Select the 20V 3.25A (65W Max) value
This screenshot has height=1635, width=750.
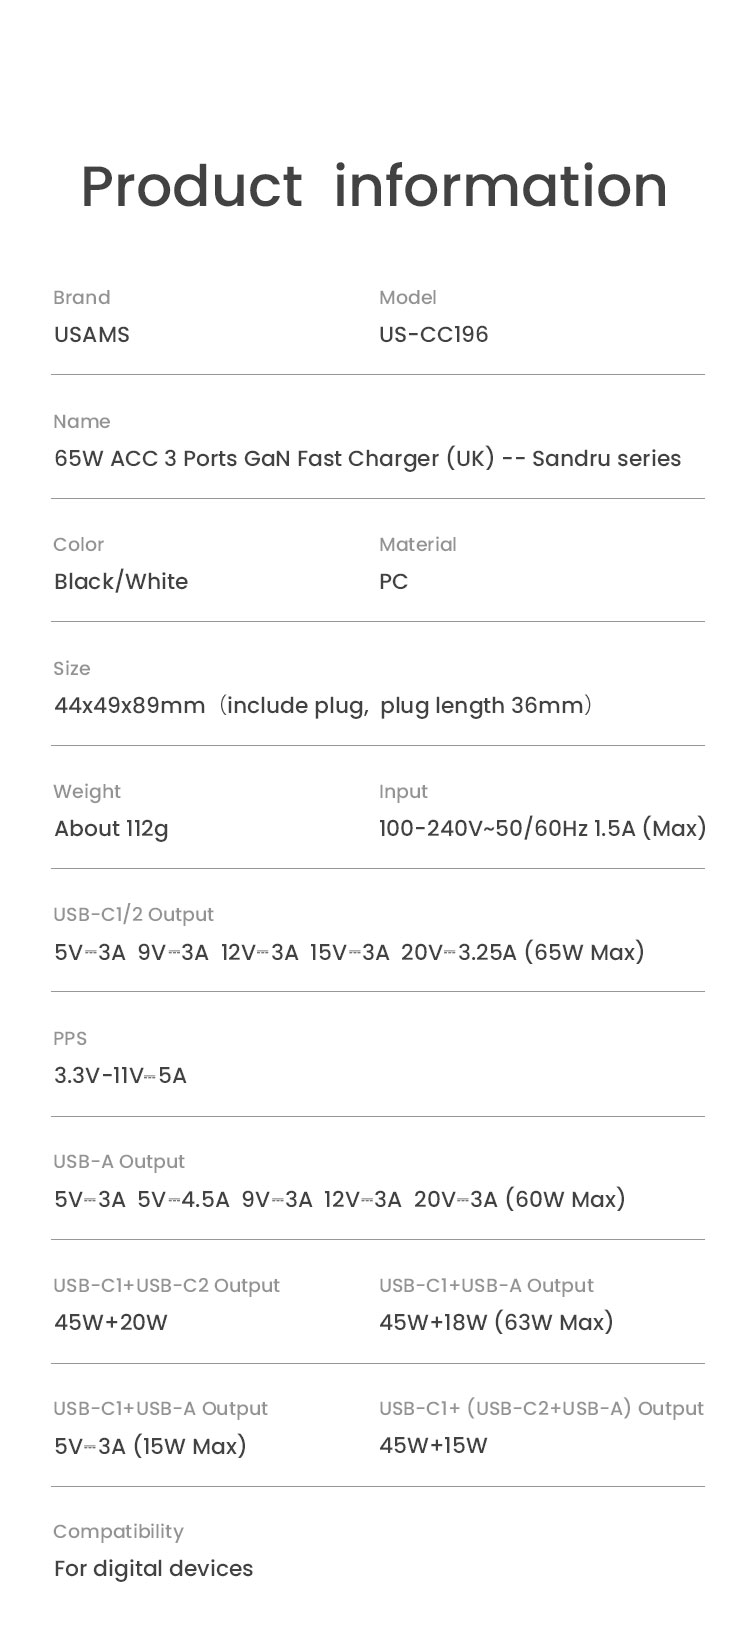pos(522,952)
